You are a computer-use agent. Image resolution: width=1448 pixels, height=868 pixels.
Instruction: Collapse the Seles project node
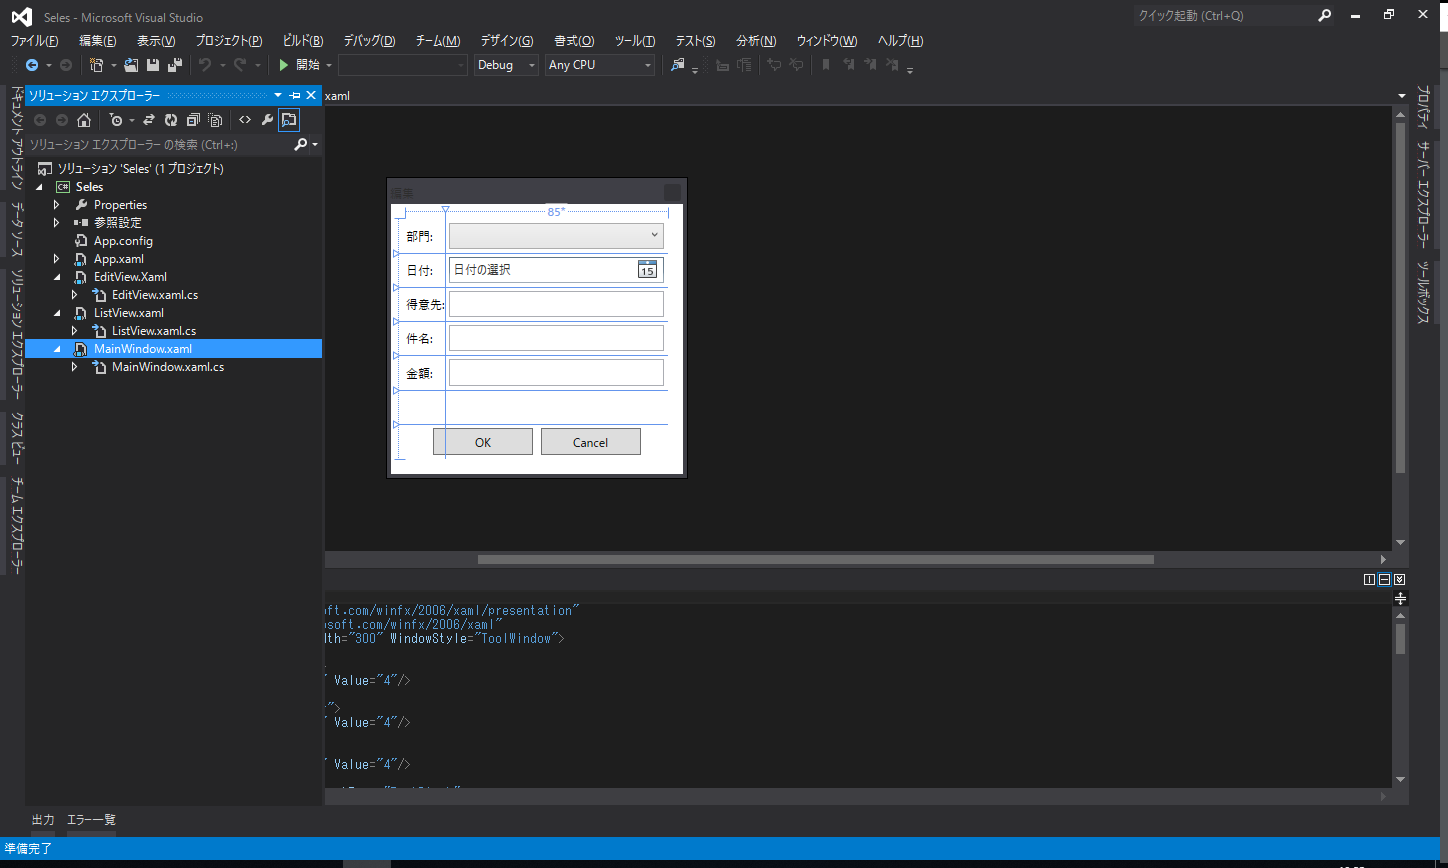tap(40, 187)
